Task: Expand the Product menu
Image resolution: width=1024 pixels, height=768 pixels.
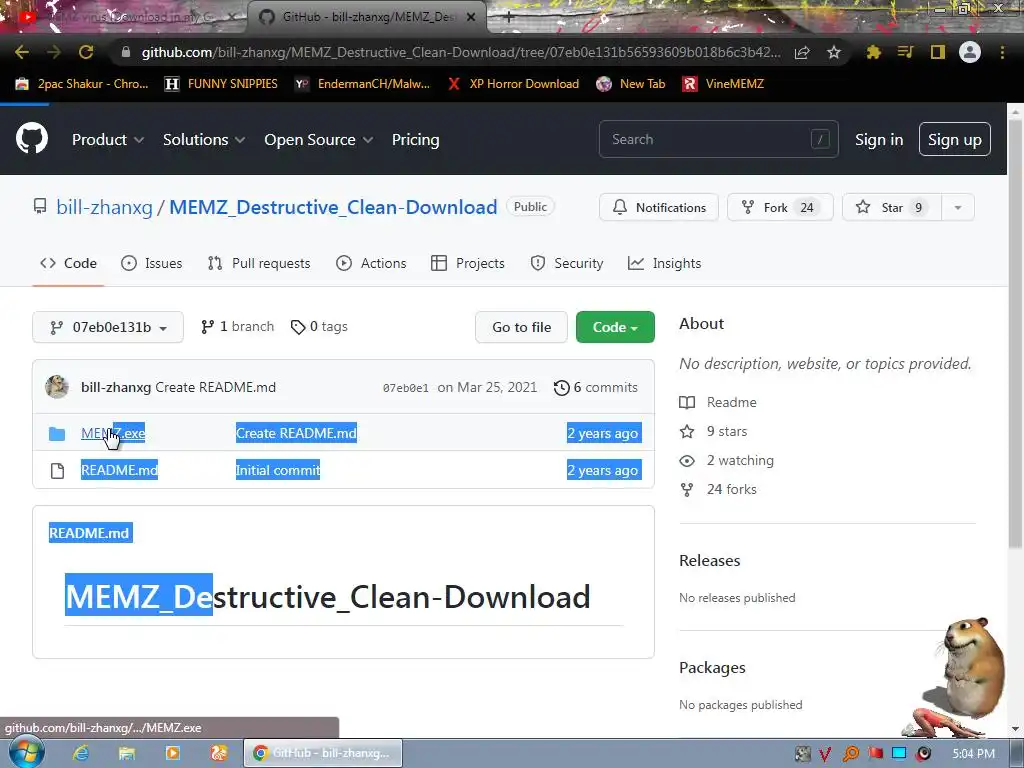Action: tap(108, 140)
